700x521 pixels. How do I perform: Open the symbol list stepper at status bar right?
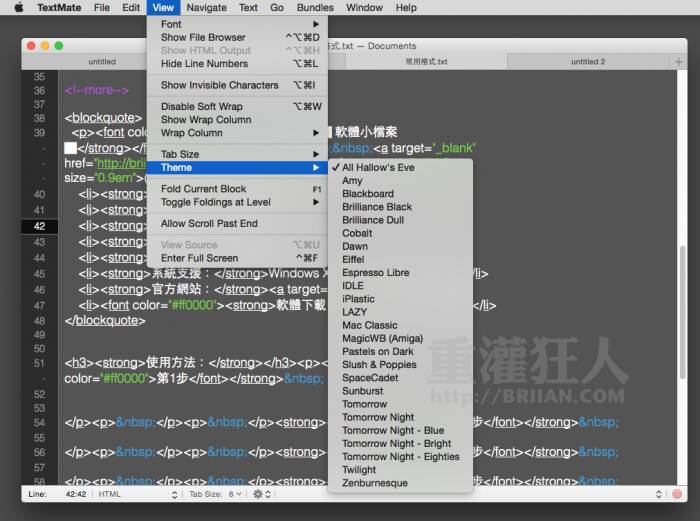pos(658,494)
